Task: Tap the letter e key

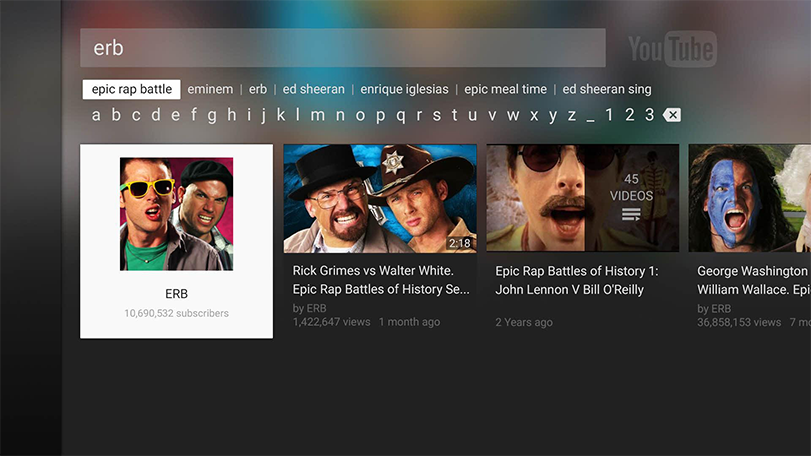Action: pyautogui.click(x=176, y=115)
